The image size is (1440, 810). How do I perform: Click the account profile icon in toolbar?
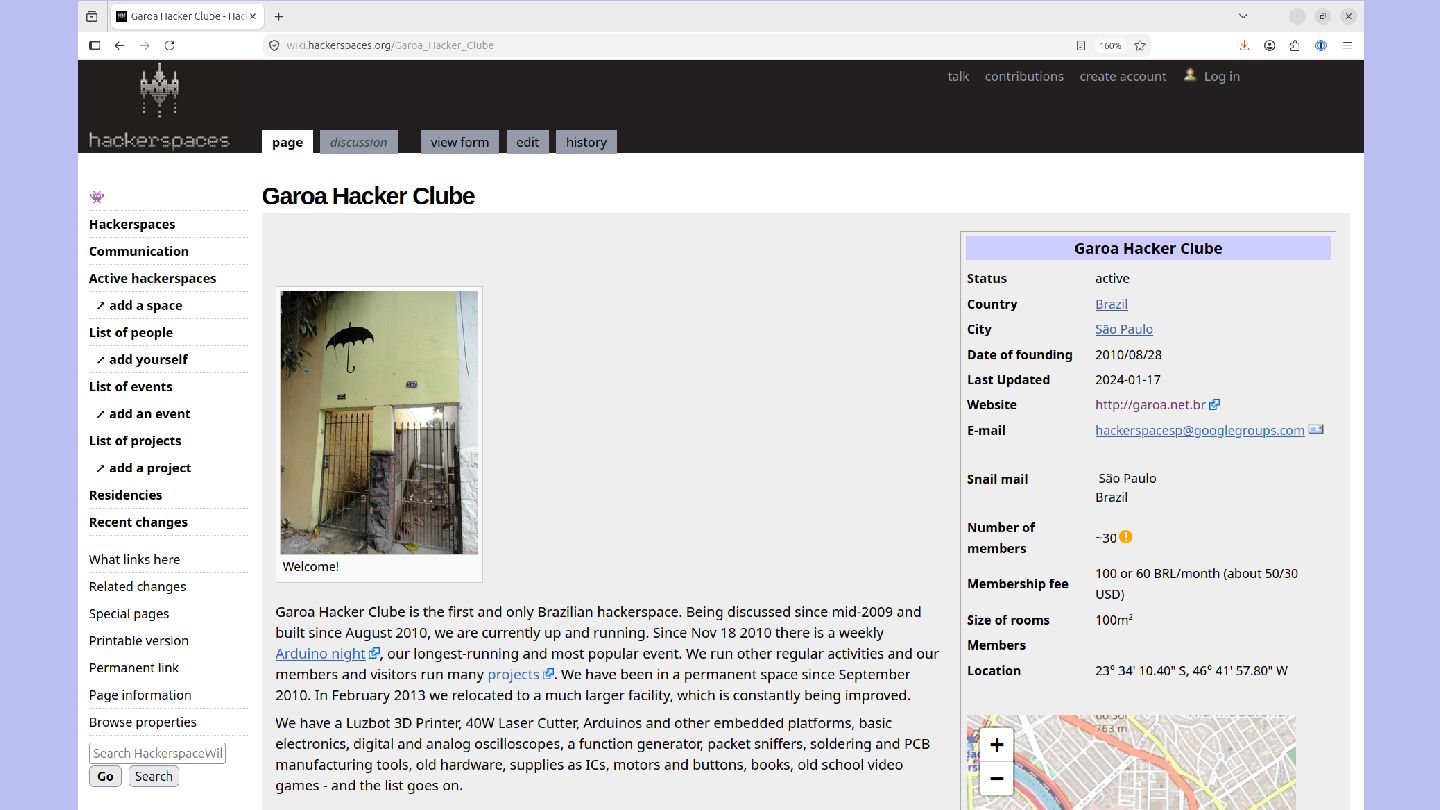point(1270,45)
